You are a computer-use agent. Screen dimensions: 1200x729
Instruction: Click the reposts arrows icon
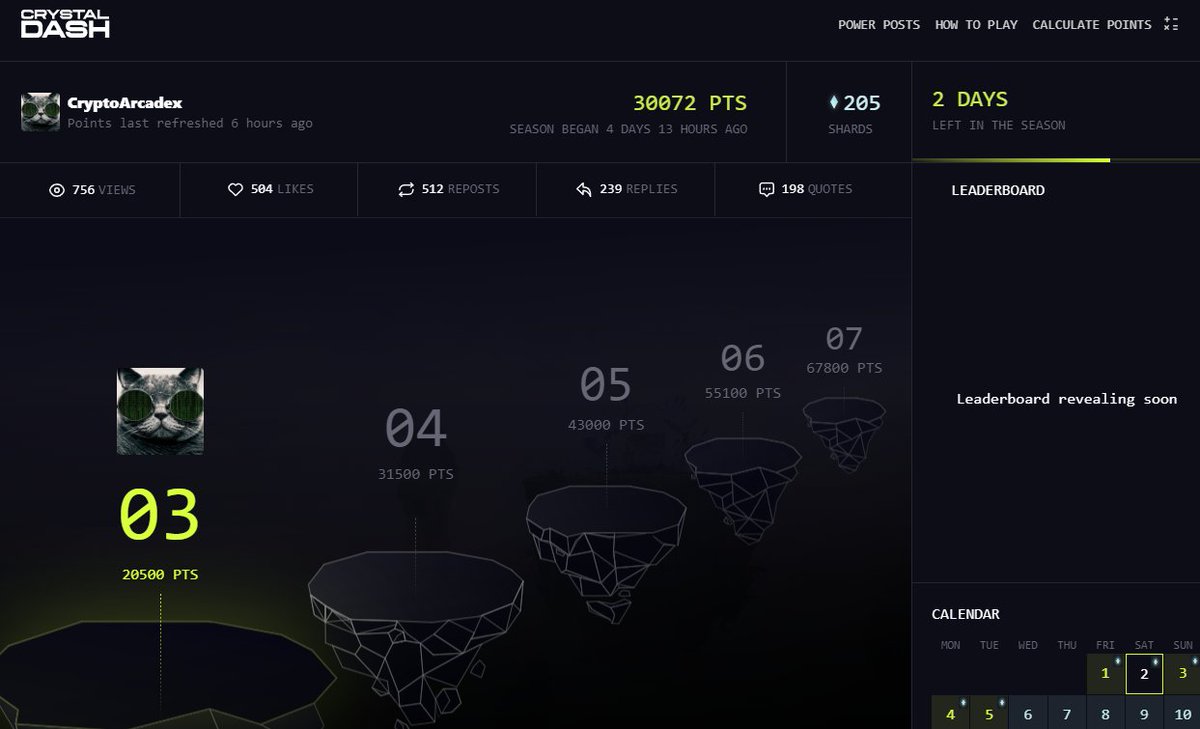coord(406,189)
